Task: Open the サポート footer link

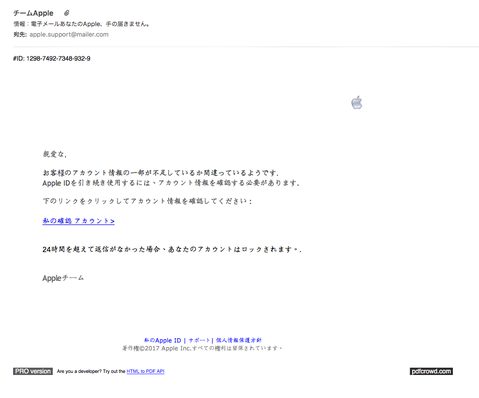Action: point(199,340)
